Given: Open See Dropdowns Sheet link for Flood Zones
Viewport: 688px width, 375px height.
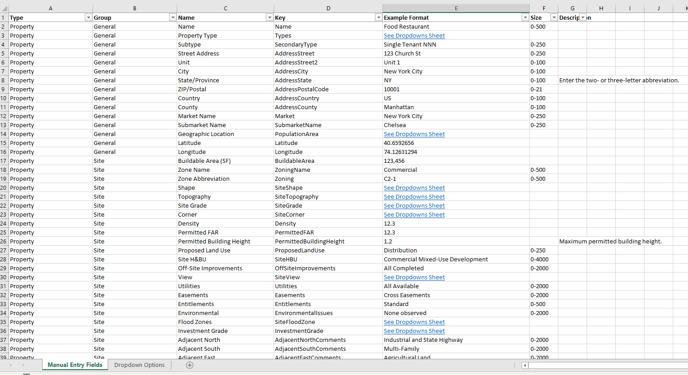Looking at the screenshot, I should (x=414, y=322).
